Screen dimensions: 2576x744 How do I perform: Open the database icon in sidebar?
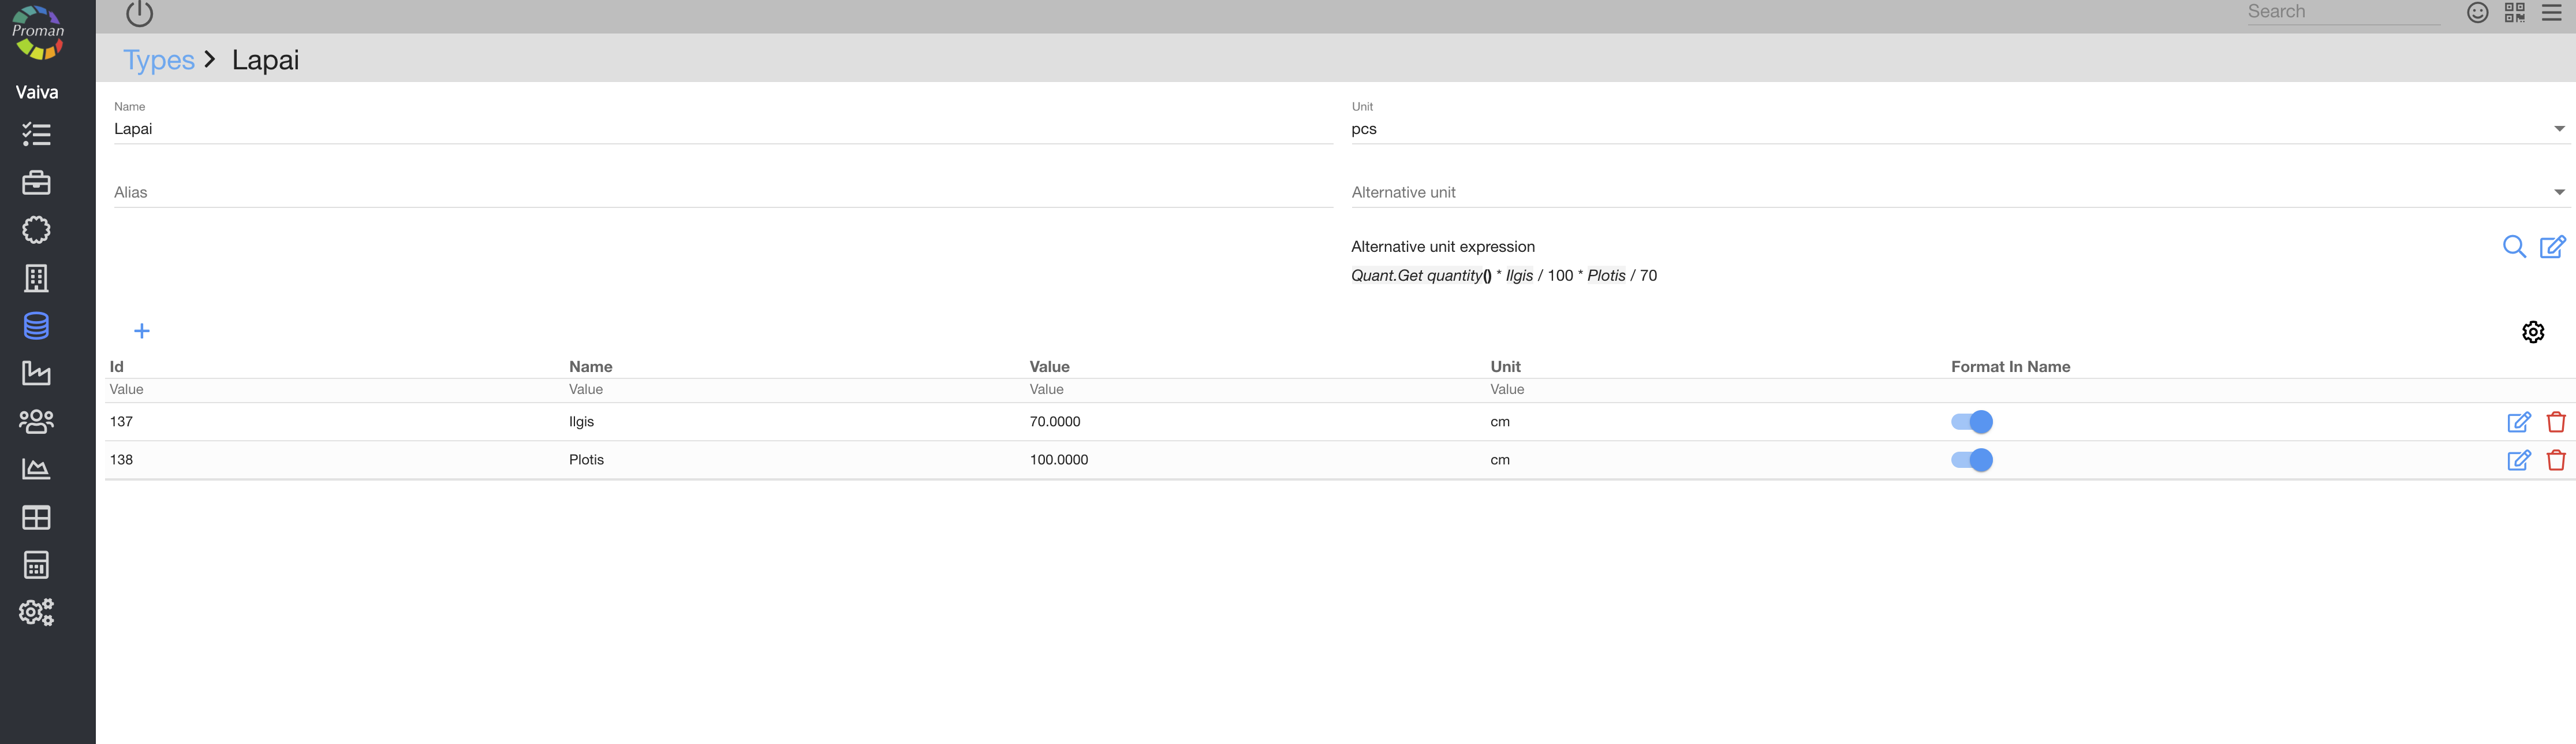tap(36, 326)
